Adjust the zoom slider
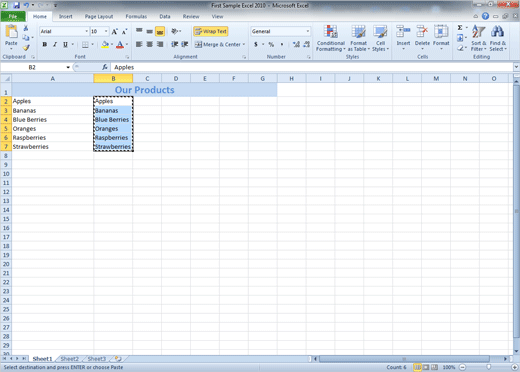Image resolution: width=520 pixels, height=372 pixels. click(x=488, y=367)
